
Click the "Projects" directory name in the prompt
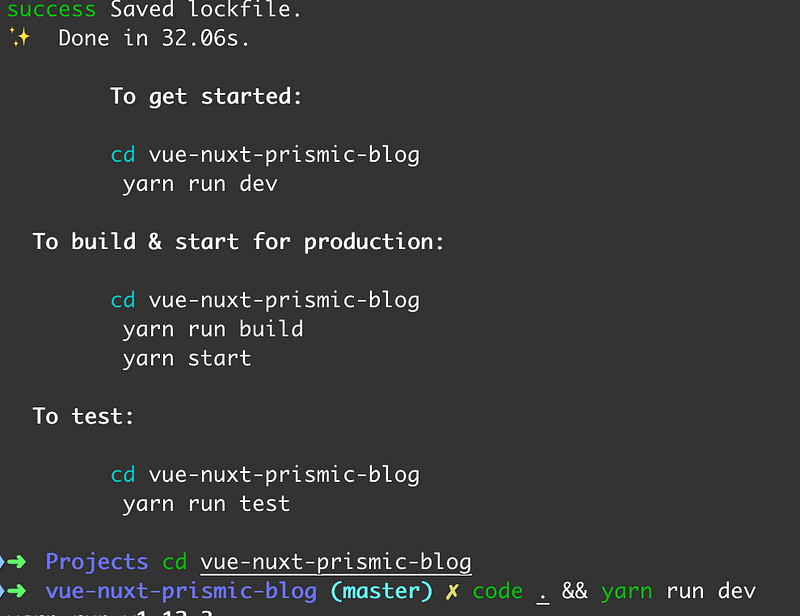tap(96, 561)
